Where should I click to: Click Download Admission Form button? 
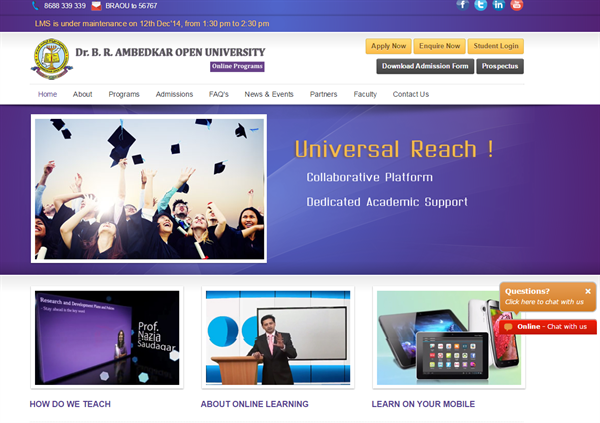tap(425, 66)
